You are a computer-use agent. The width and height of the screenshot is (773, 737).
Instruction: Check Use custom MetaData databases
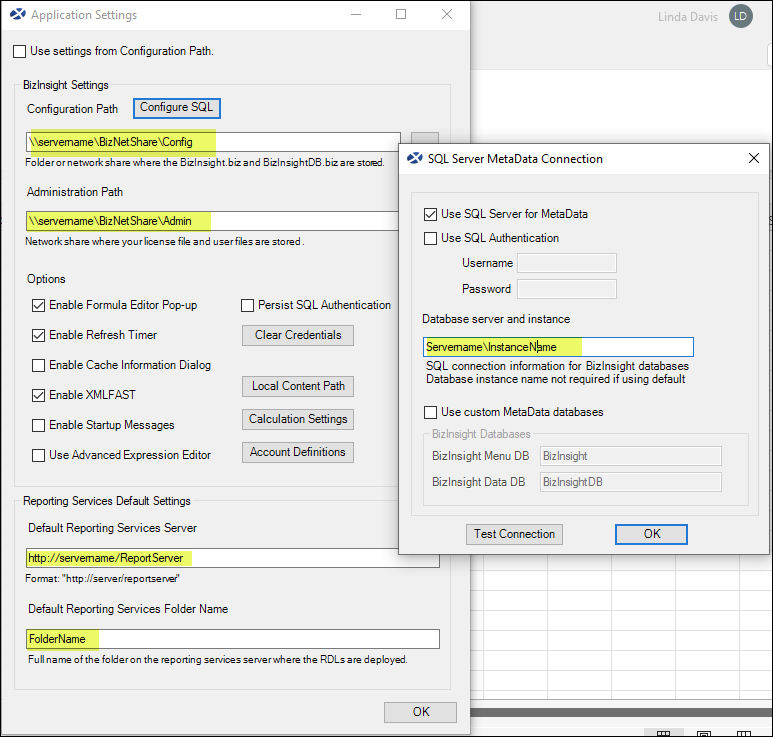430,412
